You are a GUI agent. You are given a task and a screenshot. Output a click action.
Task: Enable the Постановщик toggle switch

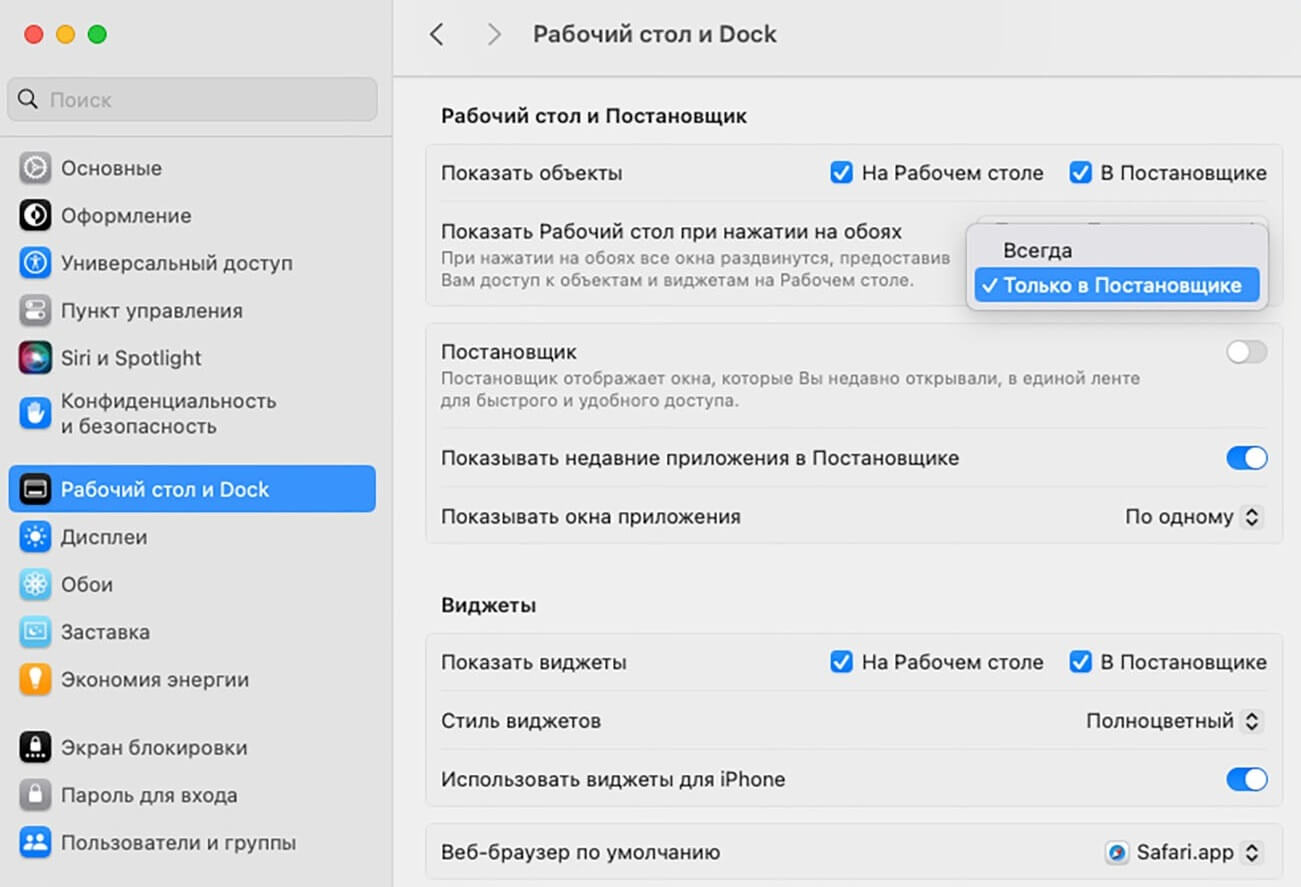pos(1246,352)
